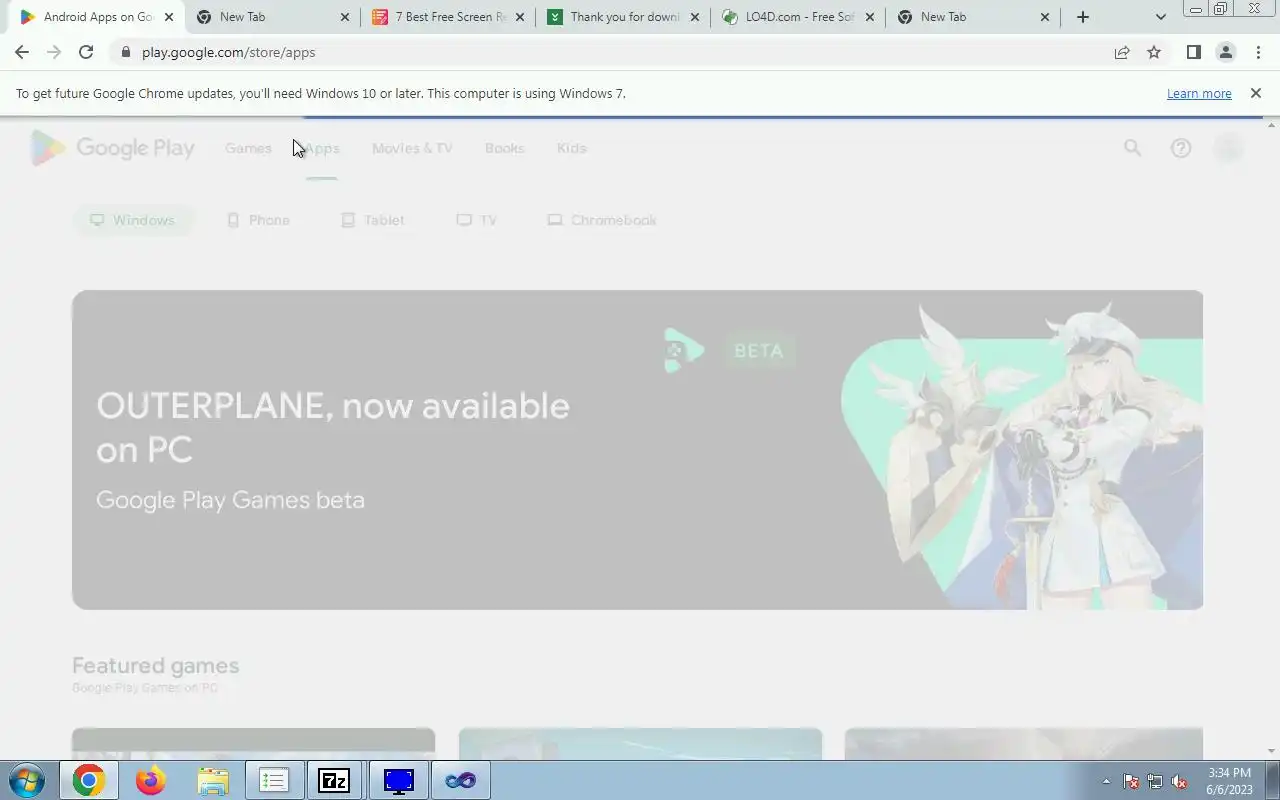
Task: Open the Google Play help icon
Action: point(1181,148)
